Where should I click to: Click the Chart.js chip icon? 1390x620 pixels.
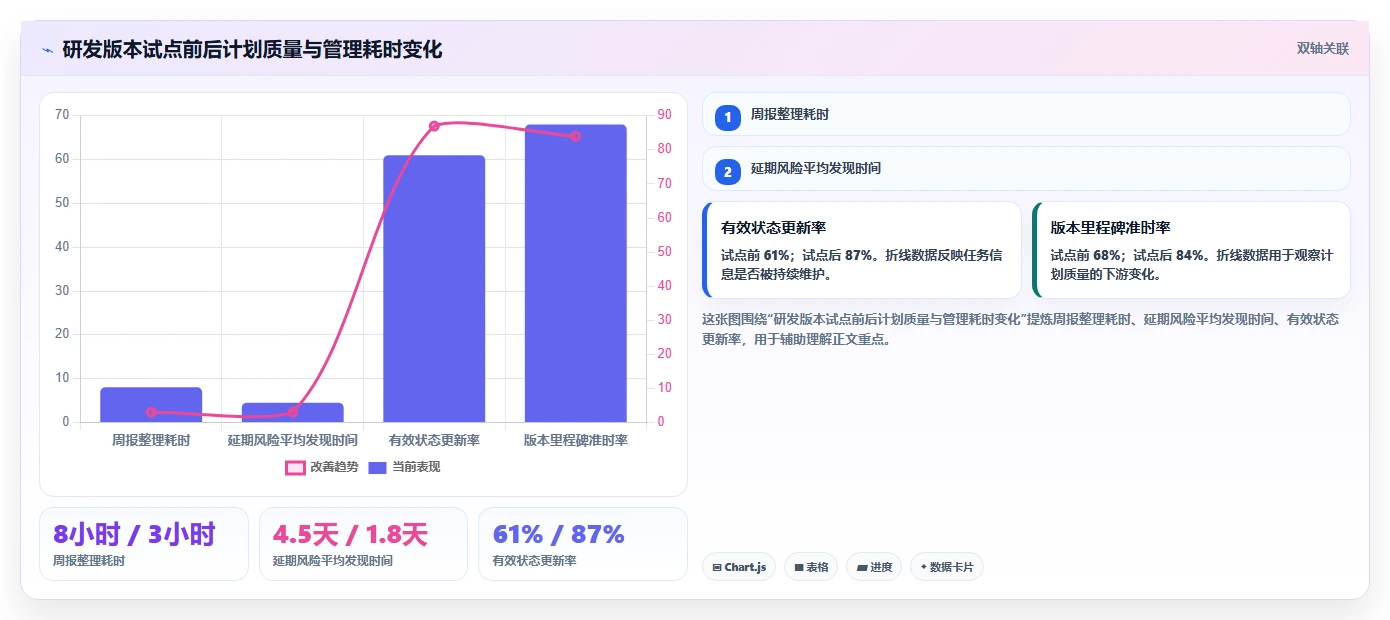click(717, 568)
